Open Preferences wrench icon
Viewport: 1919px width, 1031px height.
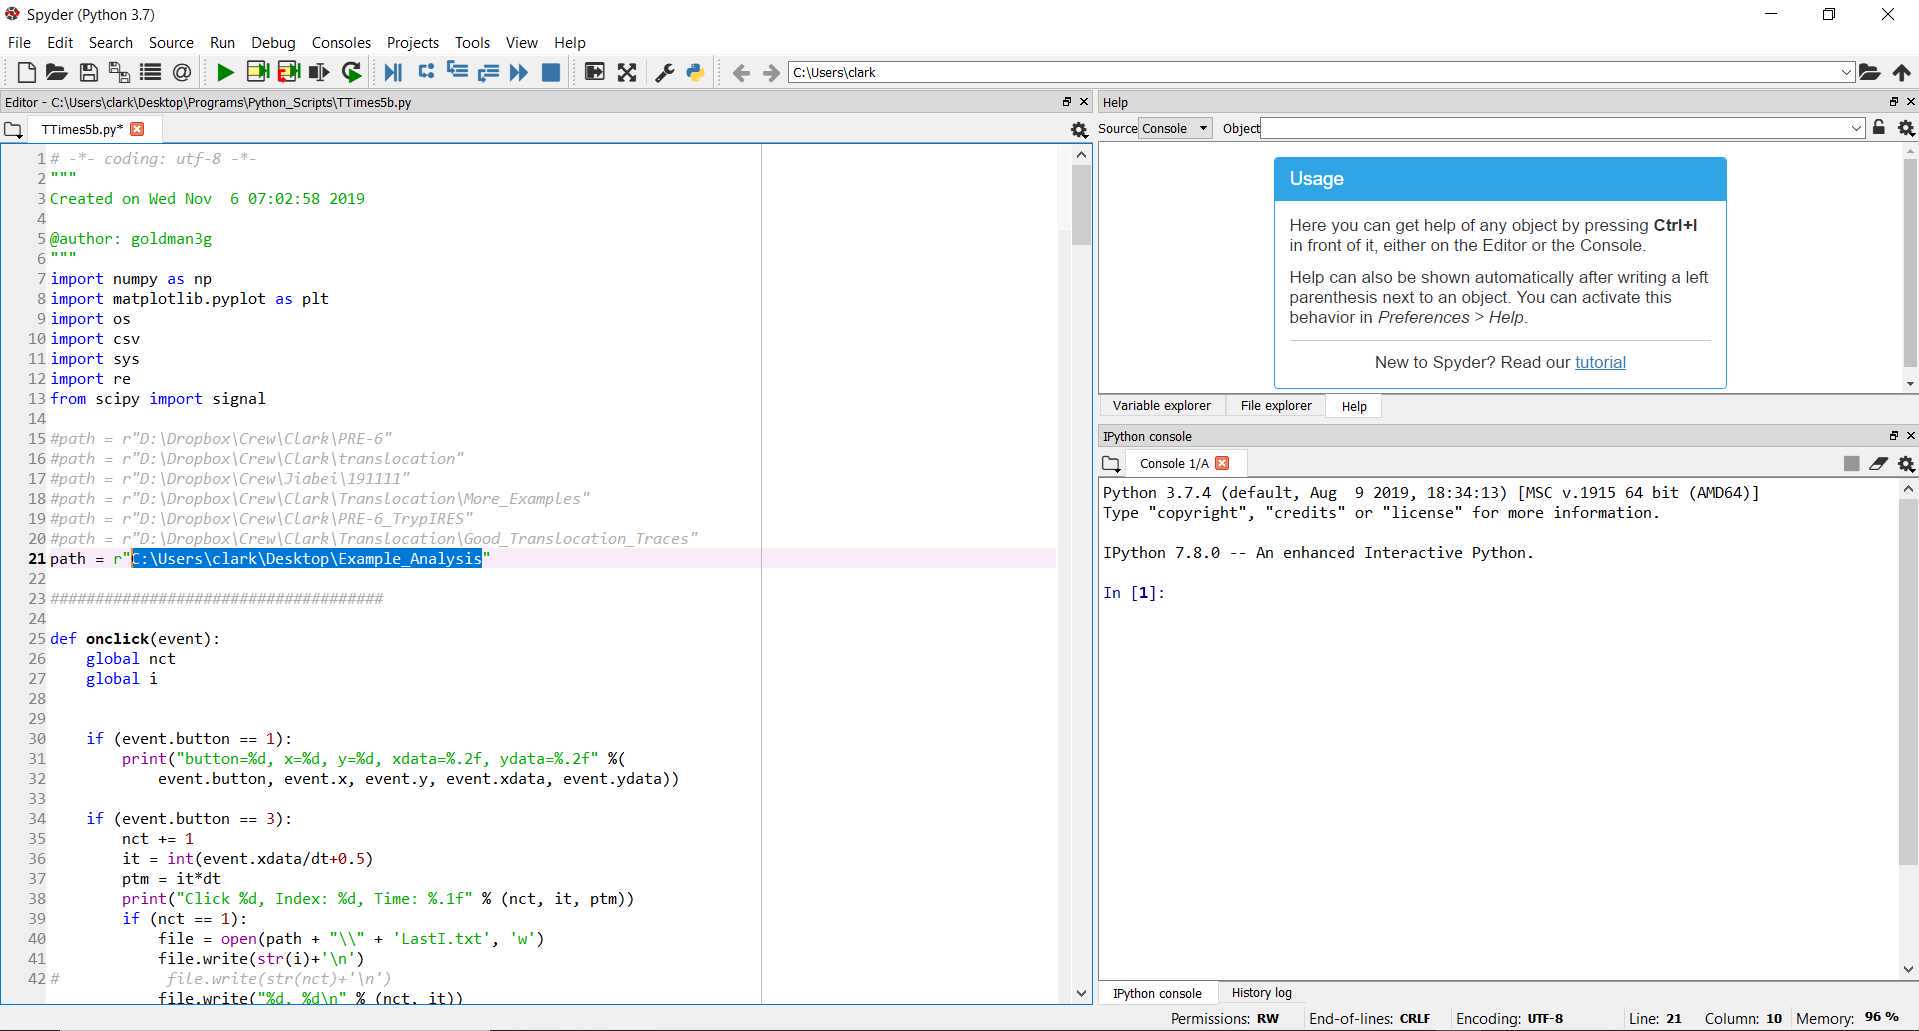(664, 72)
